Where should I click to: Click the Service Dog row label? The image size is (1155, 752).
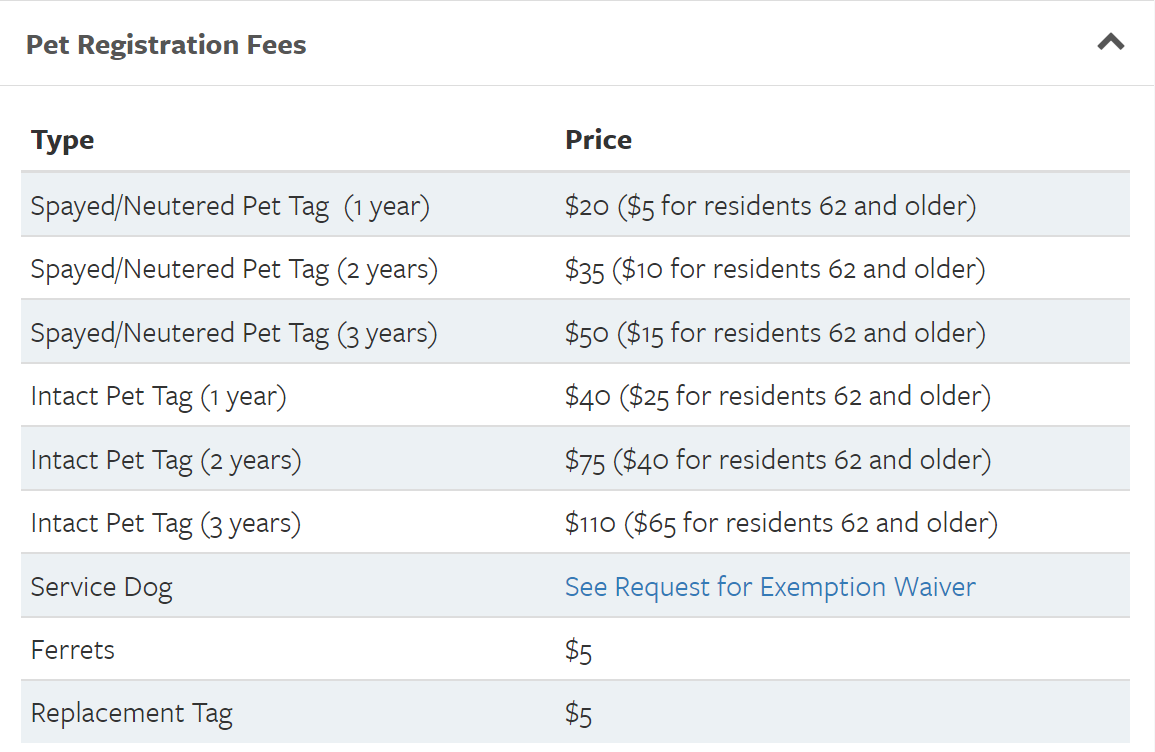point(102,587)
